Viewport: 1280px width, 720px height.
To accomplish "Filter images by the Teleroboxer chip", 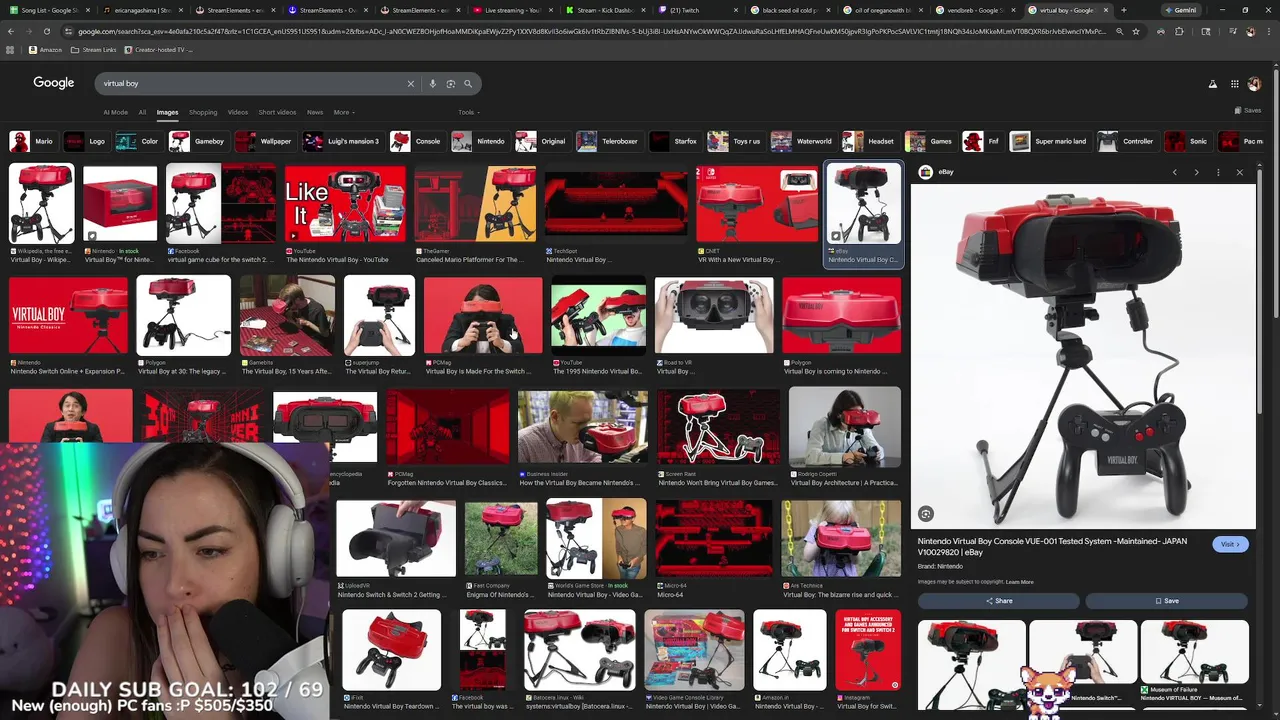I will point(608,141).
